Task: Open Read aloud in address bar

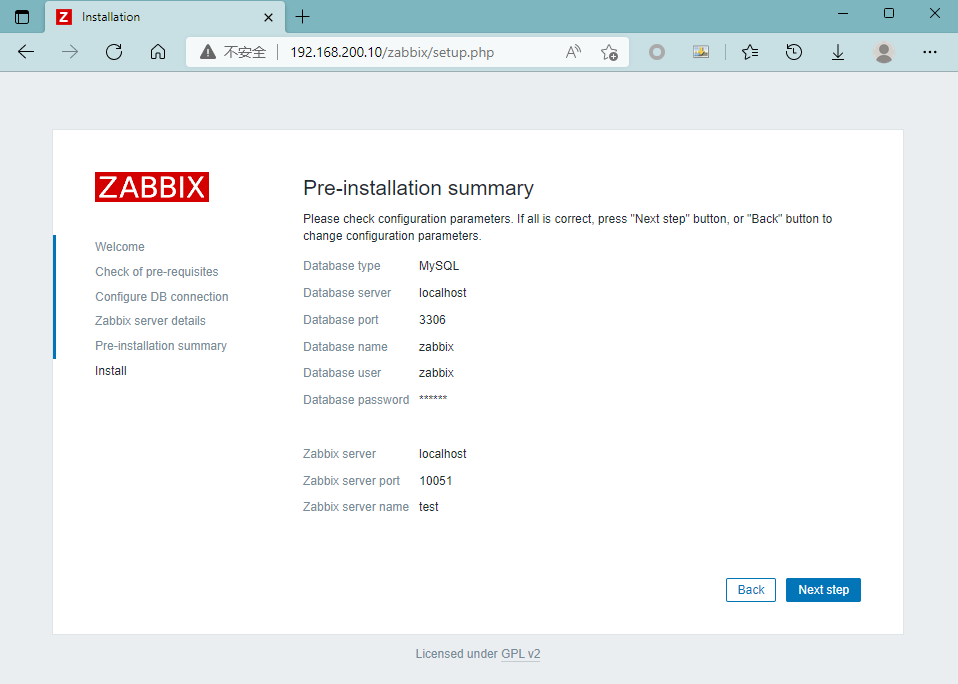Action: [x=573, y=52]
